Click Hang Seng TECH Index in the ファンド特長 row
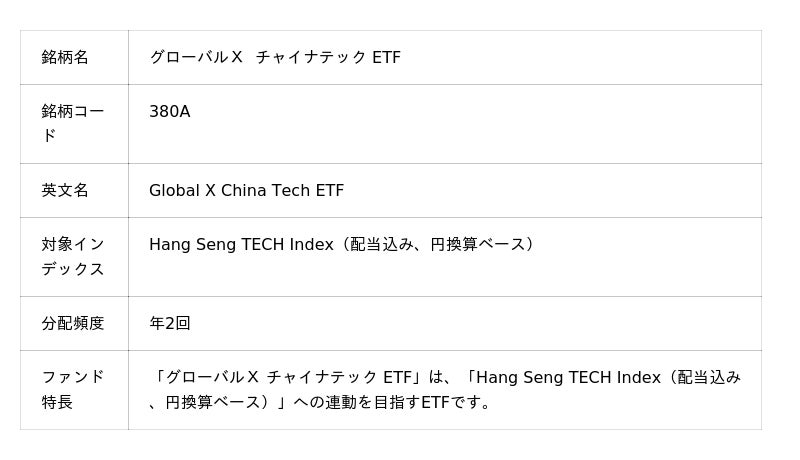The image size is (800, 460). pyautogui.click(x=568, y=377)
